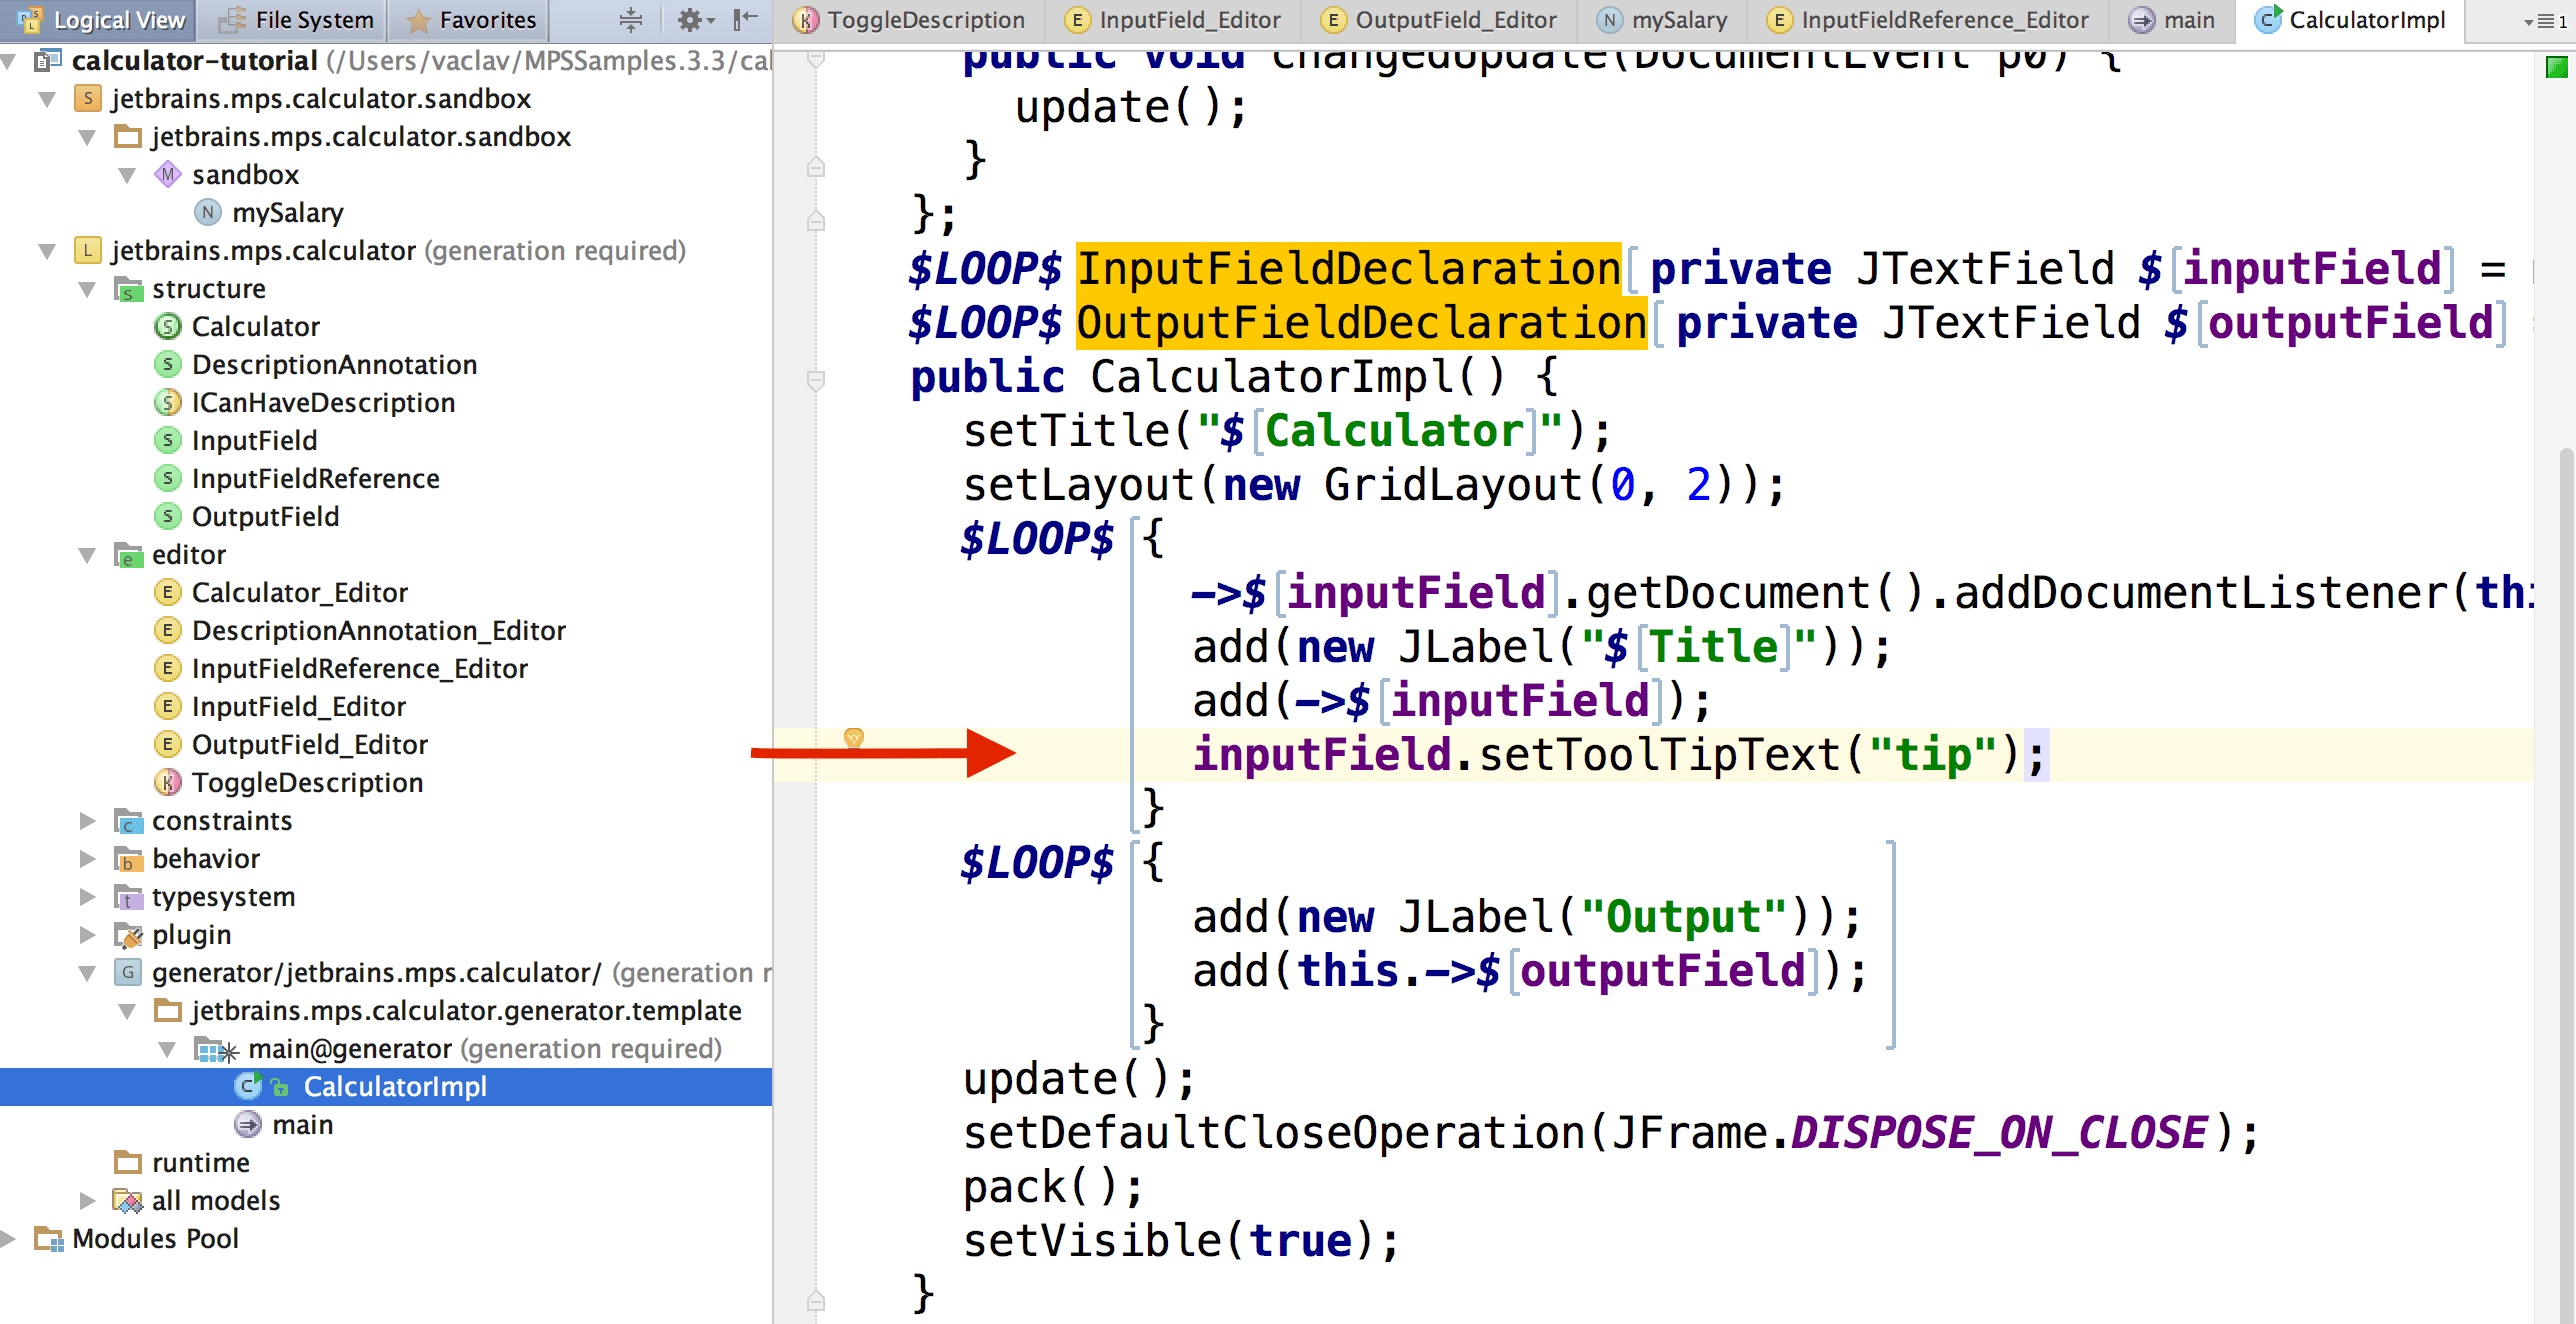Select main under main@generator in the tree
Image resolution: width=2576 pixels, height=1324 pixels.
(302, 1124)
